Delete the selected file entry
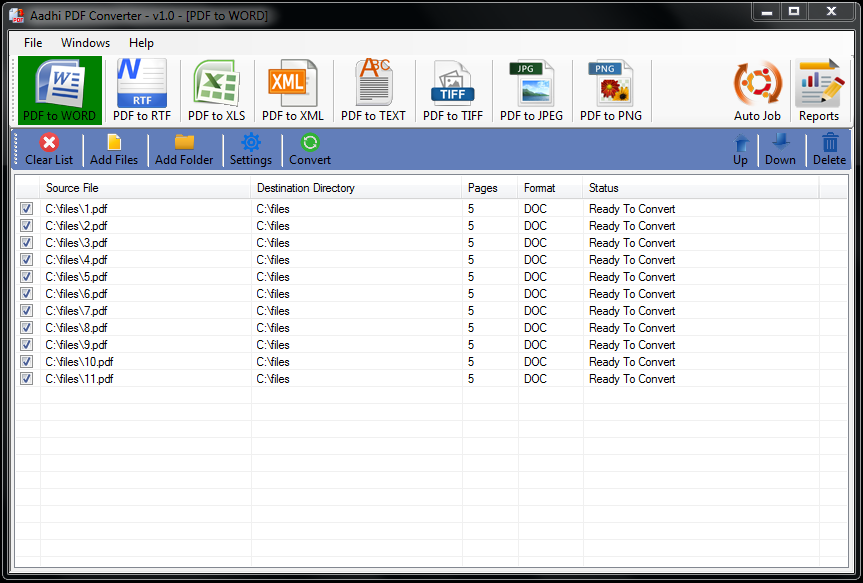 tap(829, 149)
